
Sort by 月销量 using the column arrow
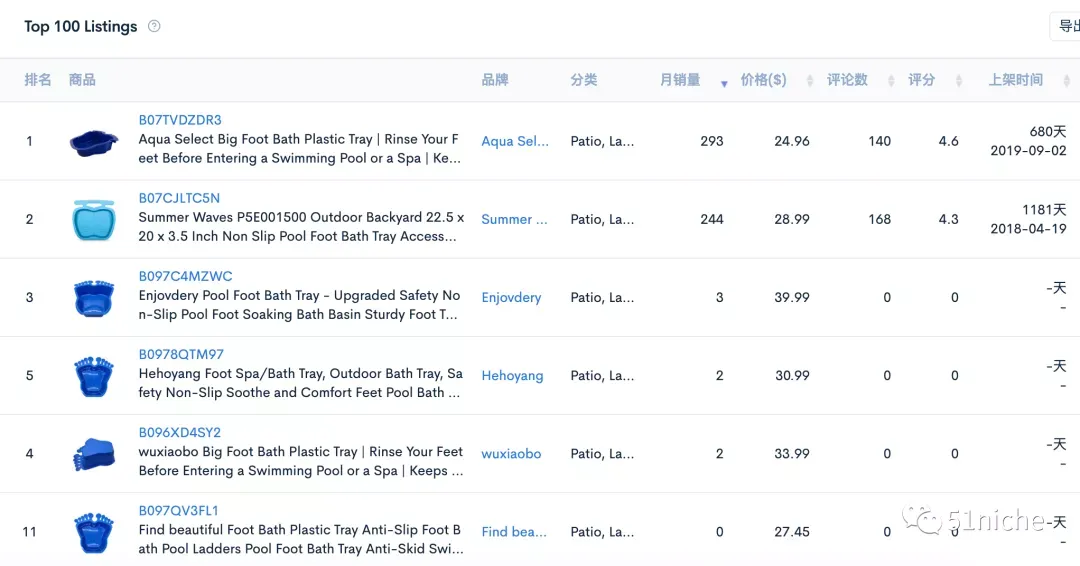(x=724, y=83)
